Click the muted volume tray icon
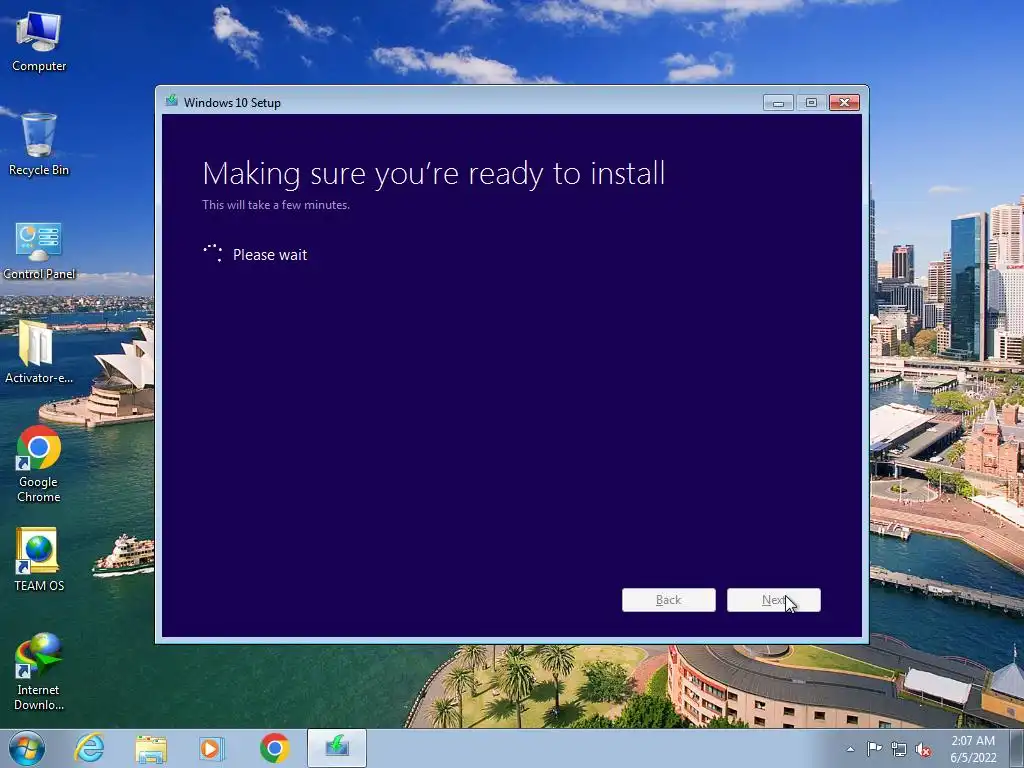Screen dimensions: 1024x768 pos(923,749)
